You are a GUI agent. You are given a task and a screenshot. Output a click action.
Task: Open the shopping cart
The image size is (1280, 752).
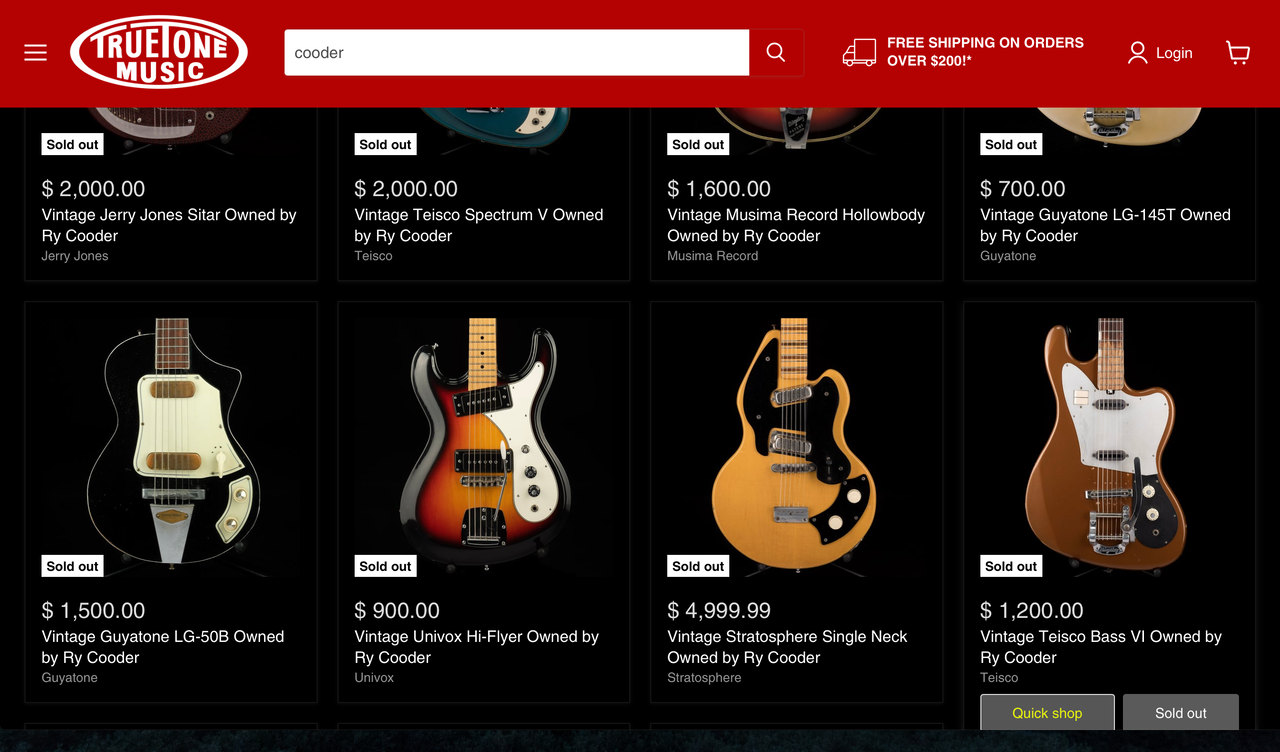(1238, 53)
